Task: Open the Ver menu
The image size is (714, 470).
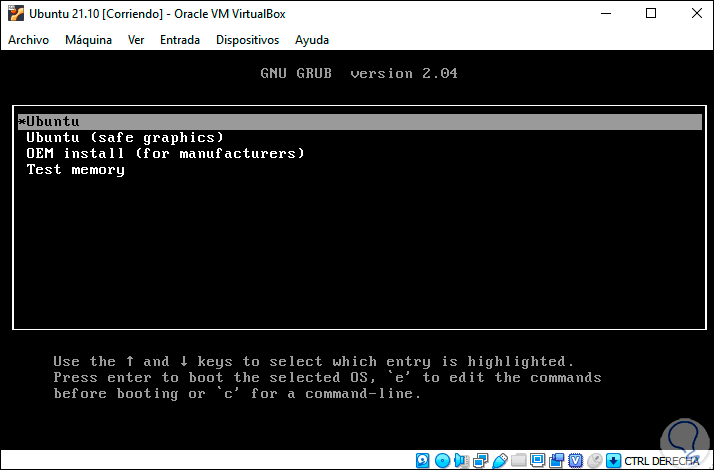Action: tap(136, 40)
